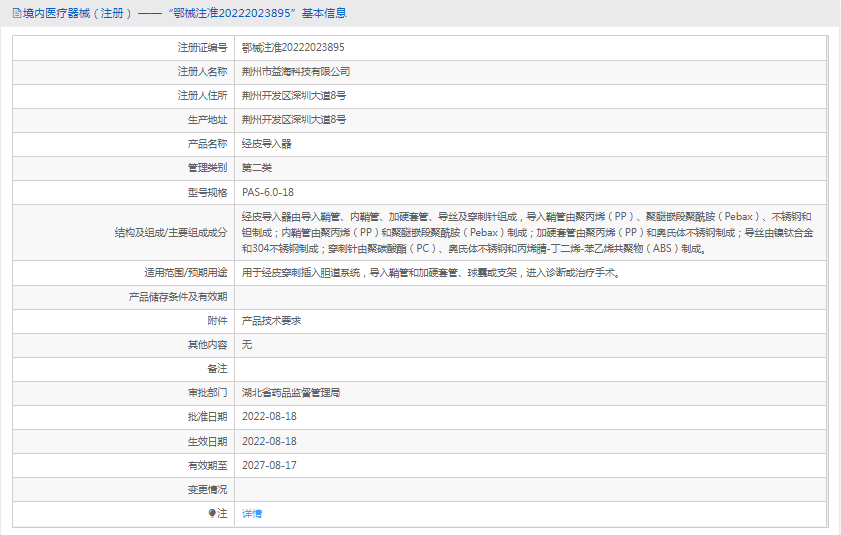Click the 注册证编号 row label
This screenshot has height=535, width=841.
click(202, 47)
